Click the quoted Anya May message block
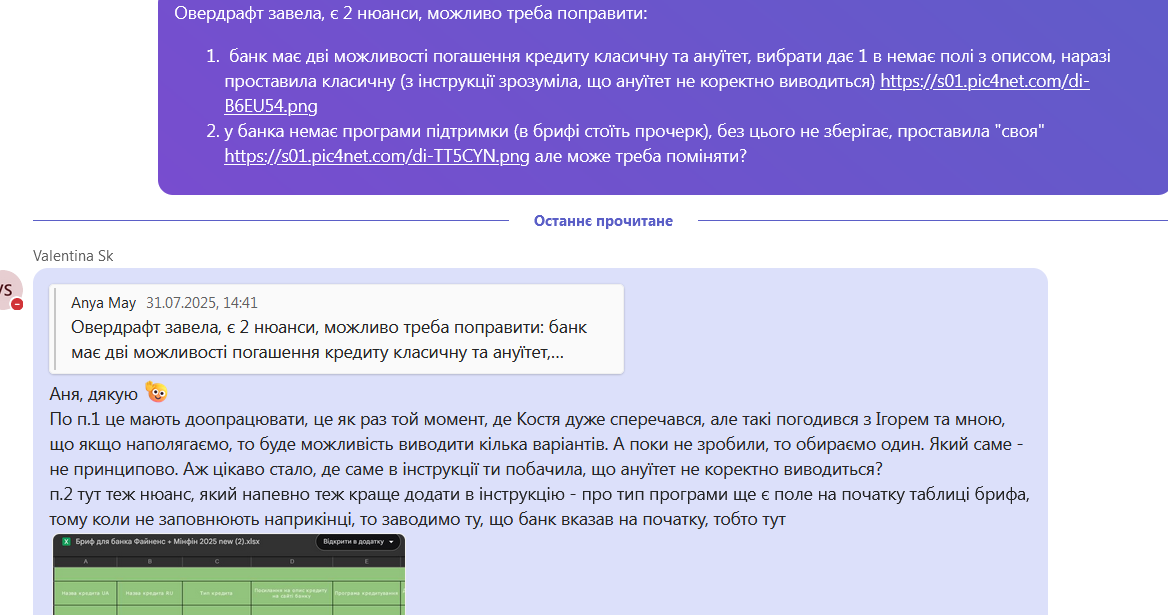Screen dimensions: 1168x616 (337, 328)
